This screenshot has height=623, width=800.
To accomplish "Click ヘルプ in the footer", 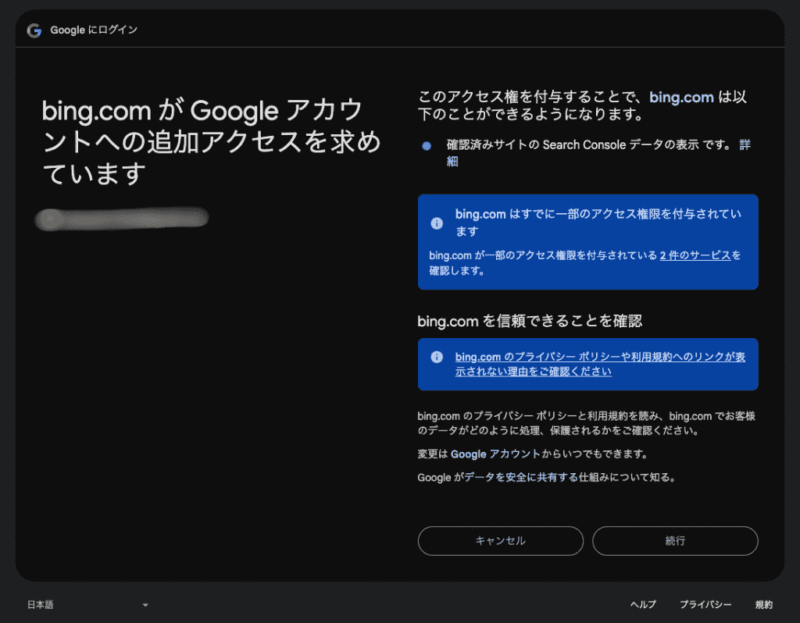I will (641, 604).
